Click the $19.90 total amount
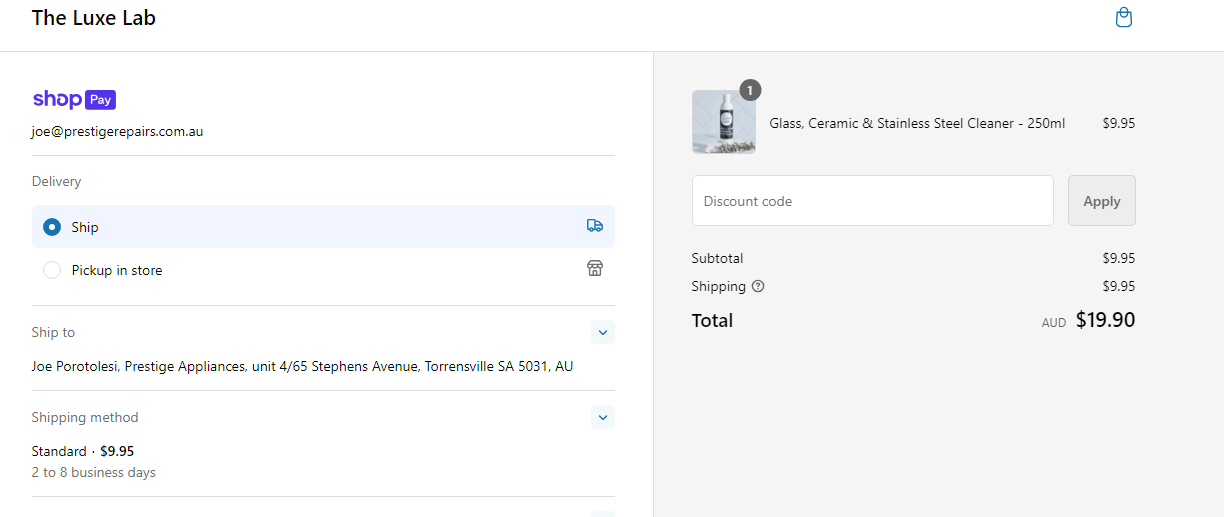 coord(1105,320)
